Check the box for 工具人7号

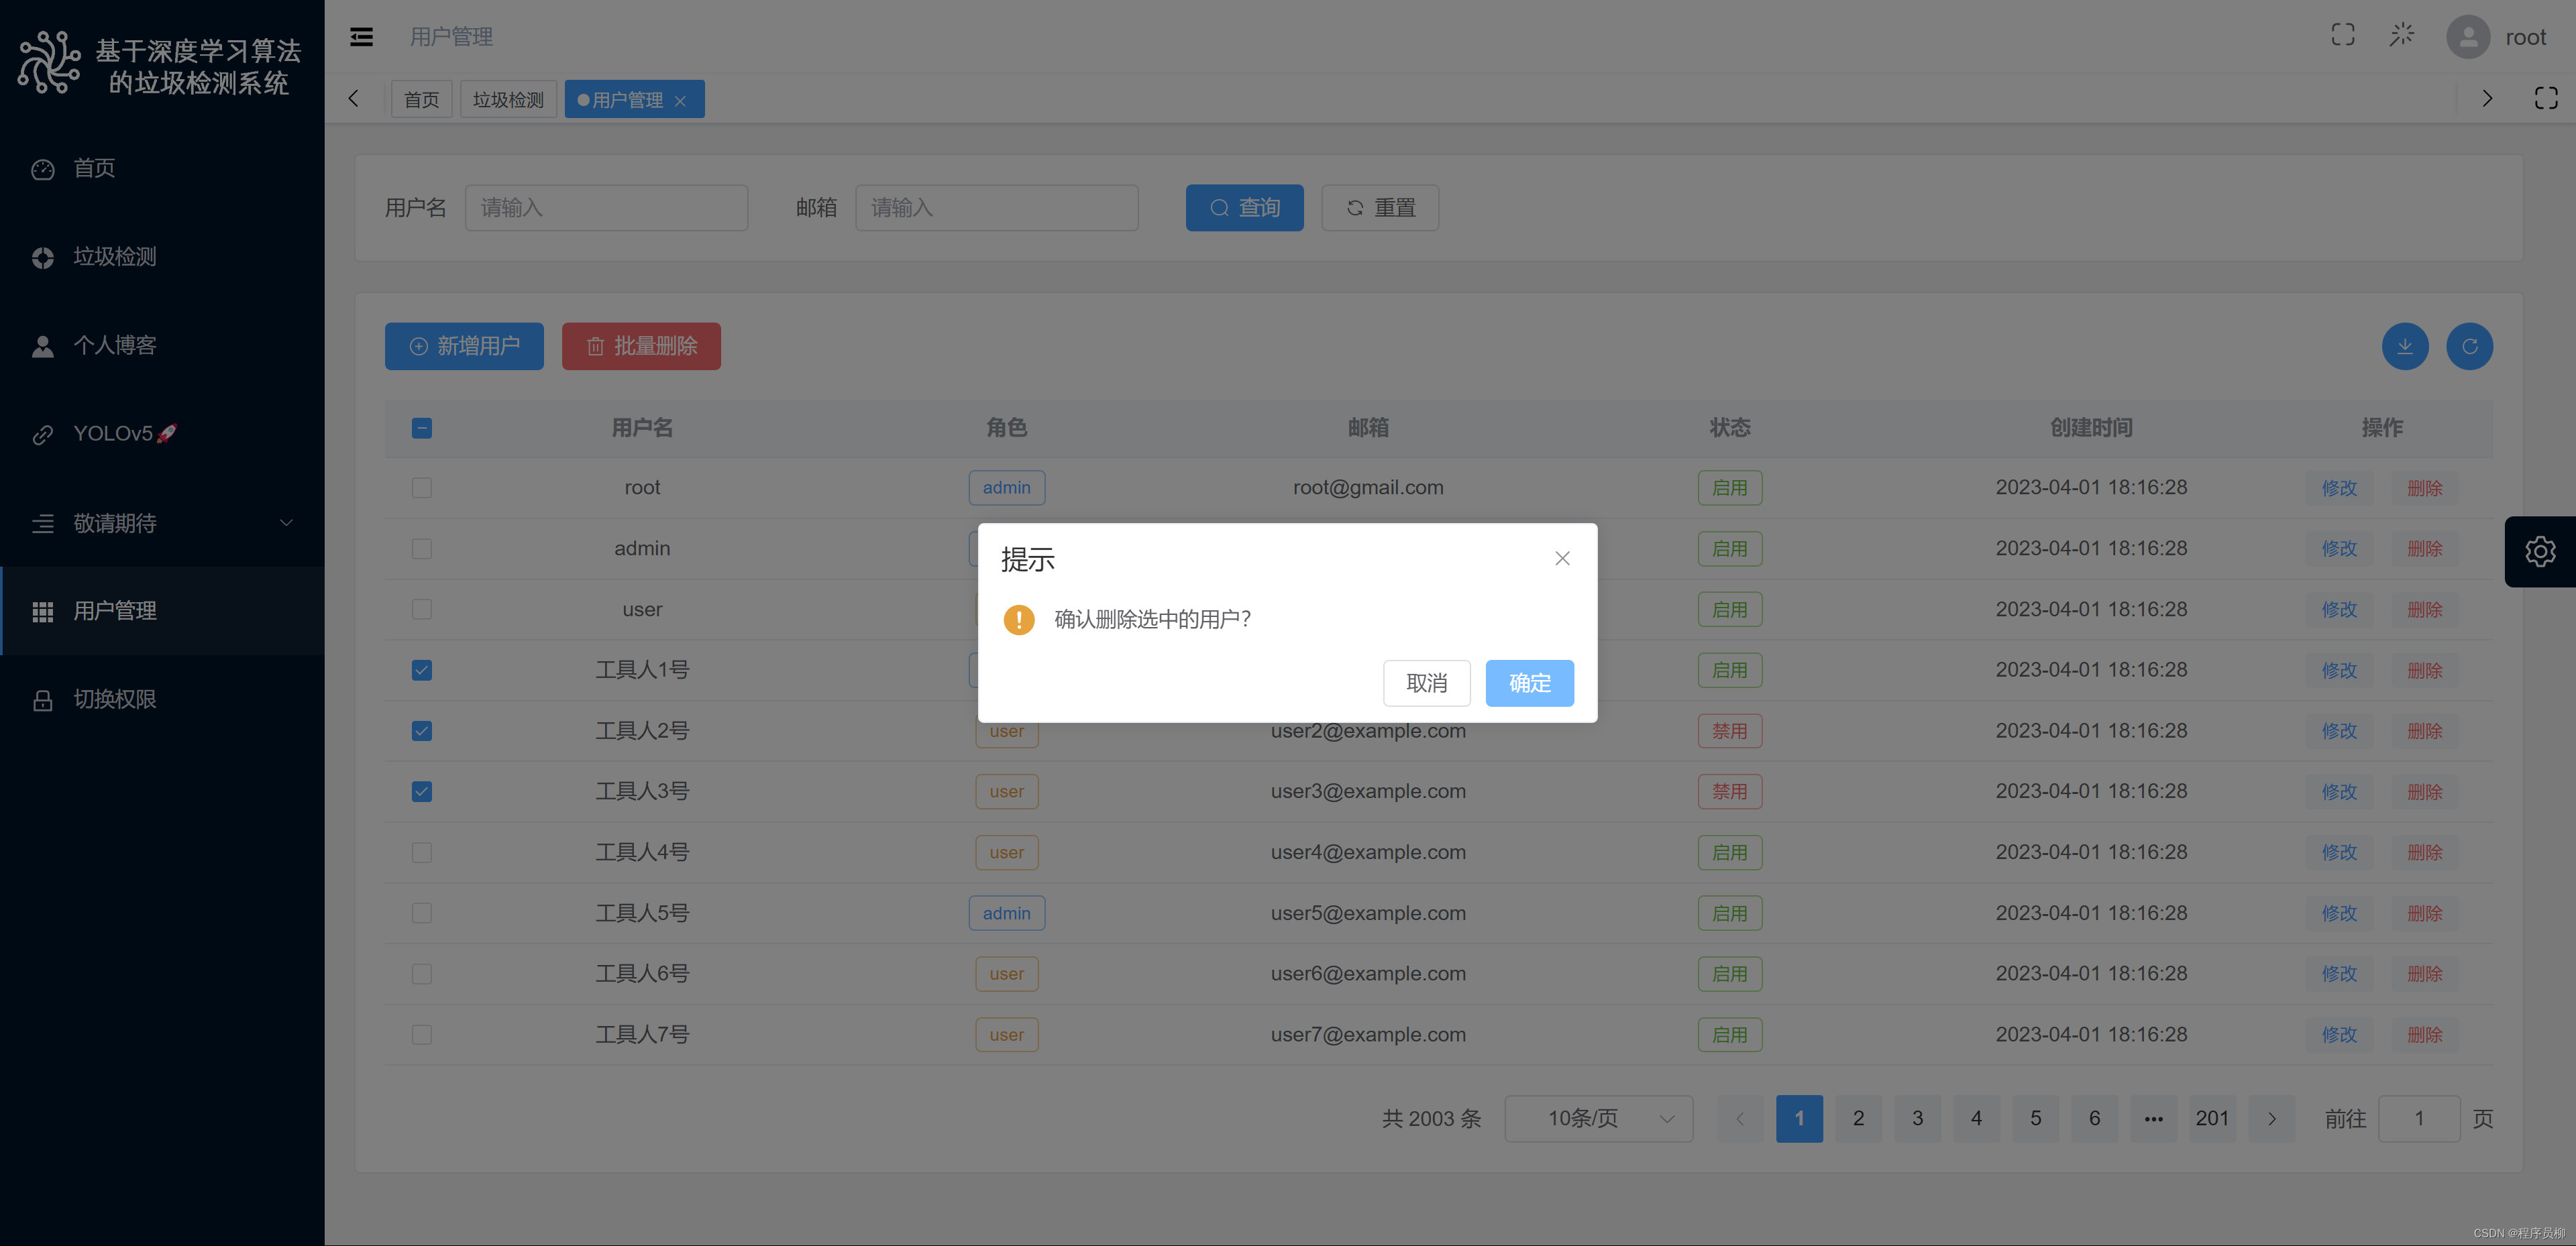coord(422,1034)
